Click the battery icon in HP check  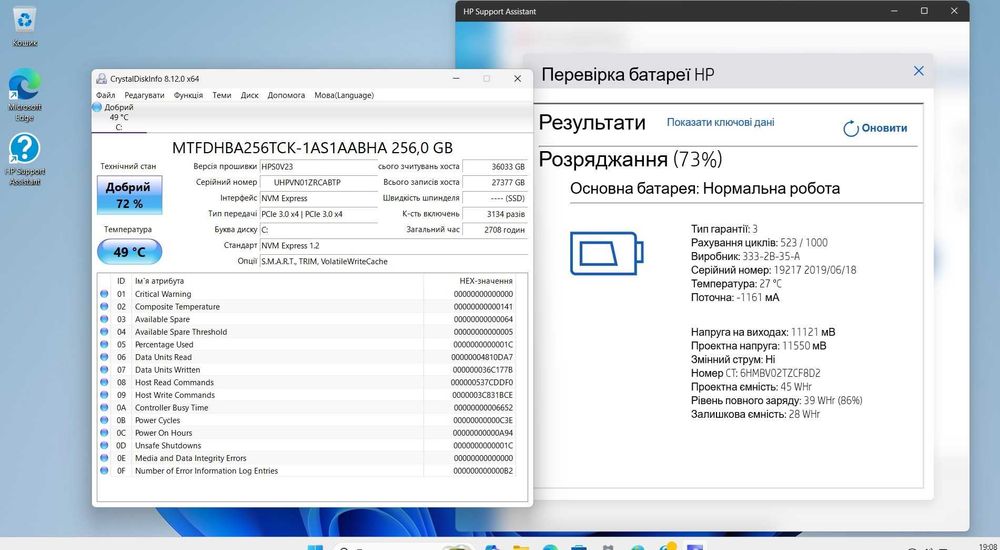pos(607,253)
